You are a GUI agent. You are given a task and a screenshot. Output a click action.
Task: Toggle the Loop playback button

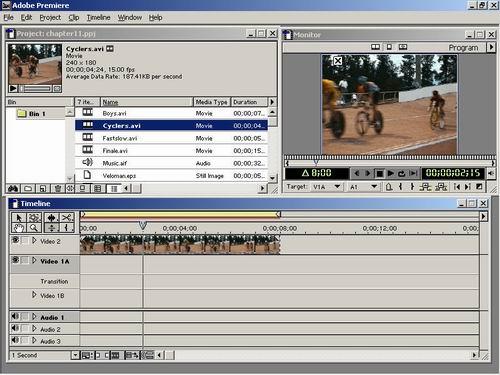(402, 173)
